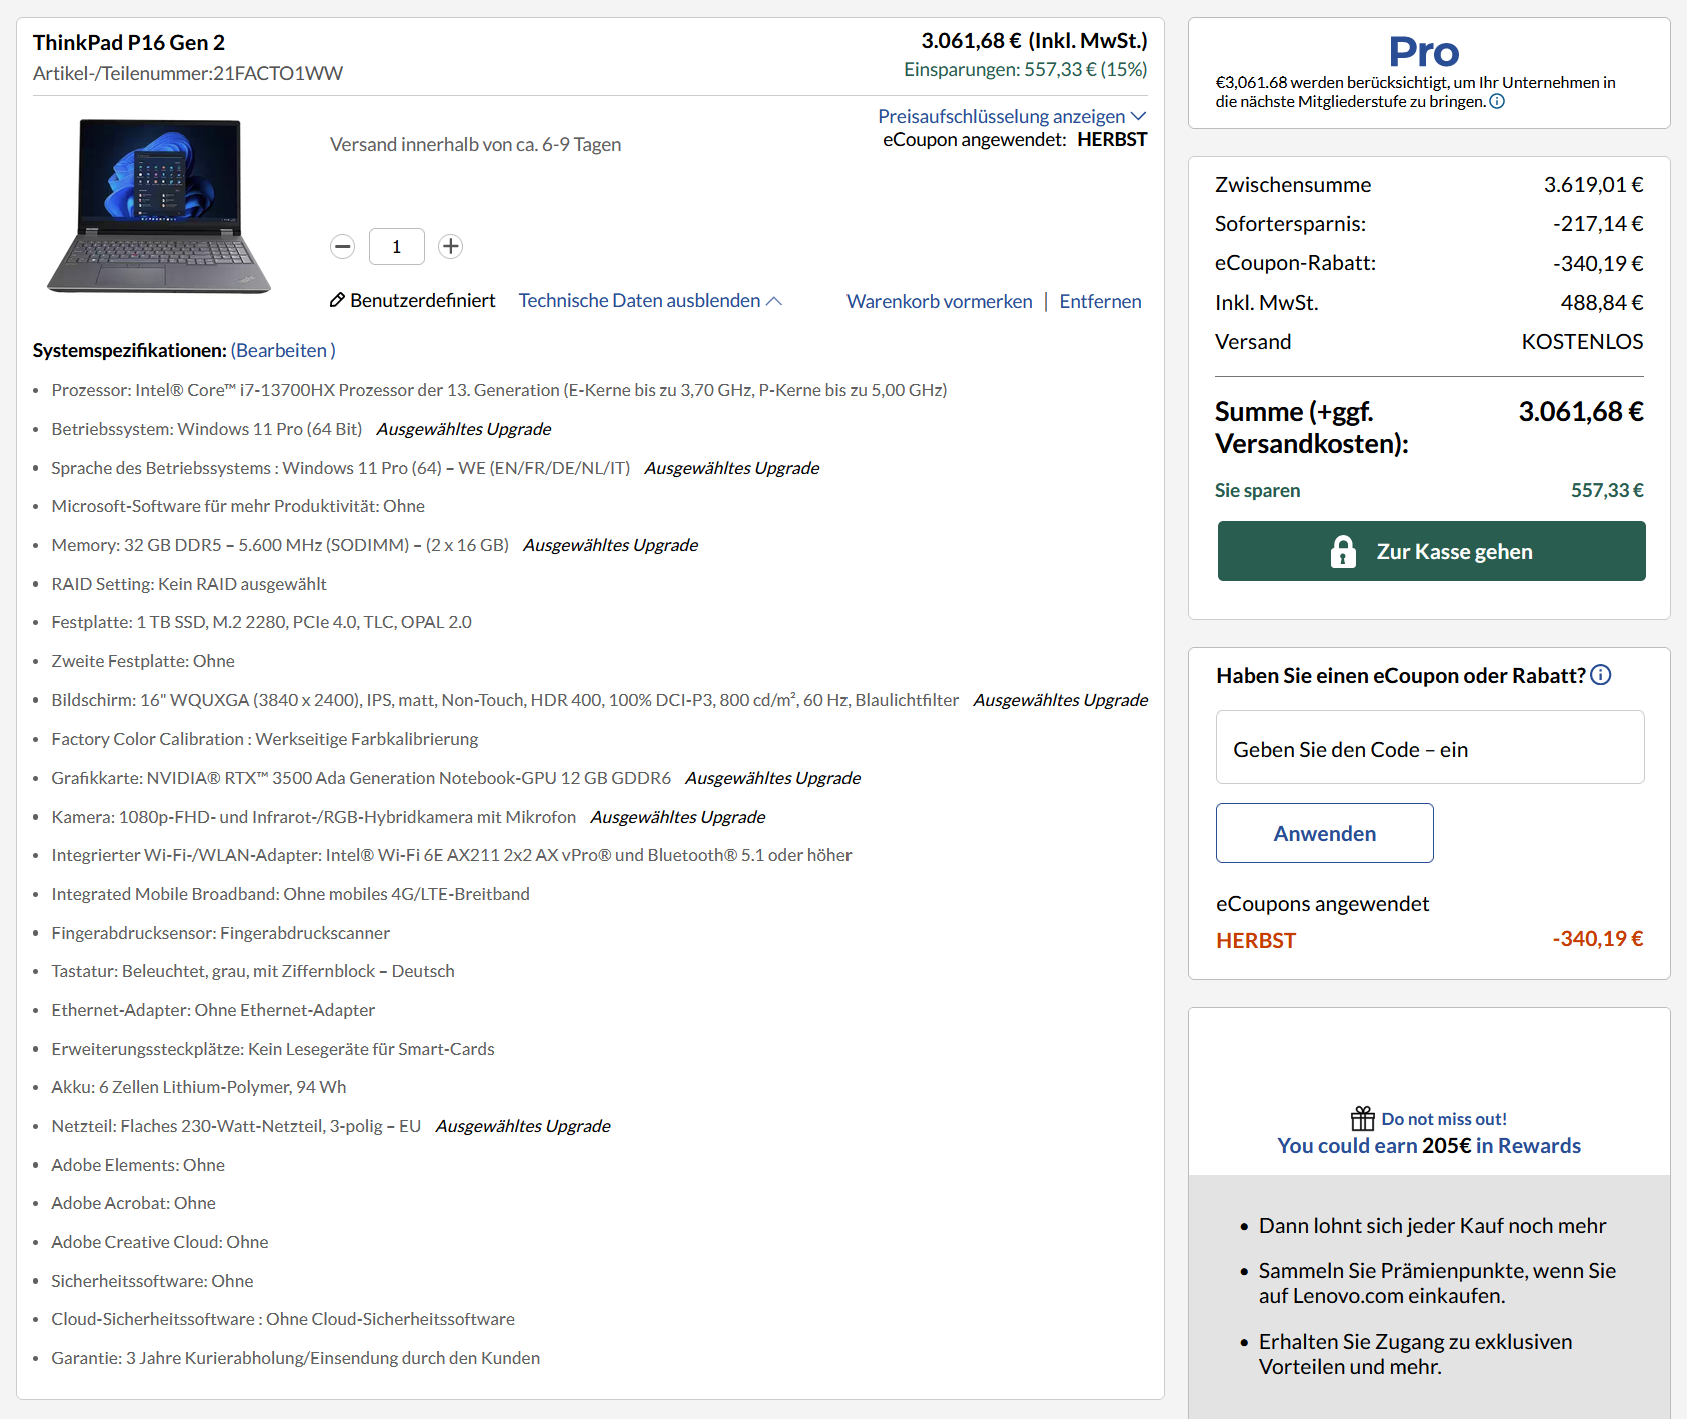This screenshot has width=1688, height=1420.
Task: Click the Anwenden coupon button
Action: point(1324,832)
